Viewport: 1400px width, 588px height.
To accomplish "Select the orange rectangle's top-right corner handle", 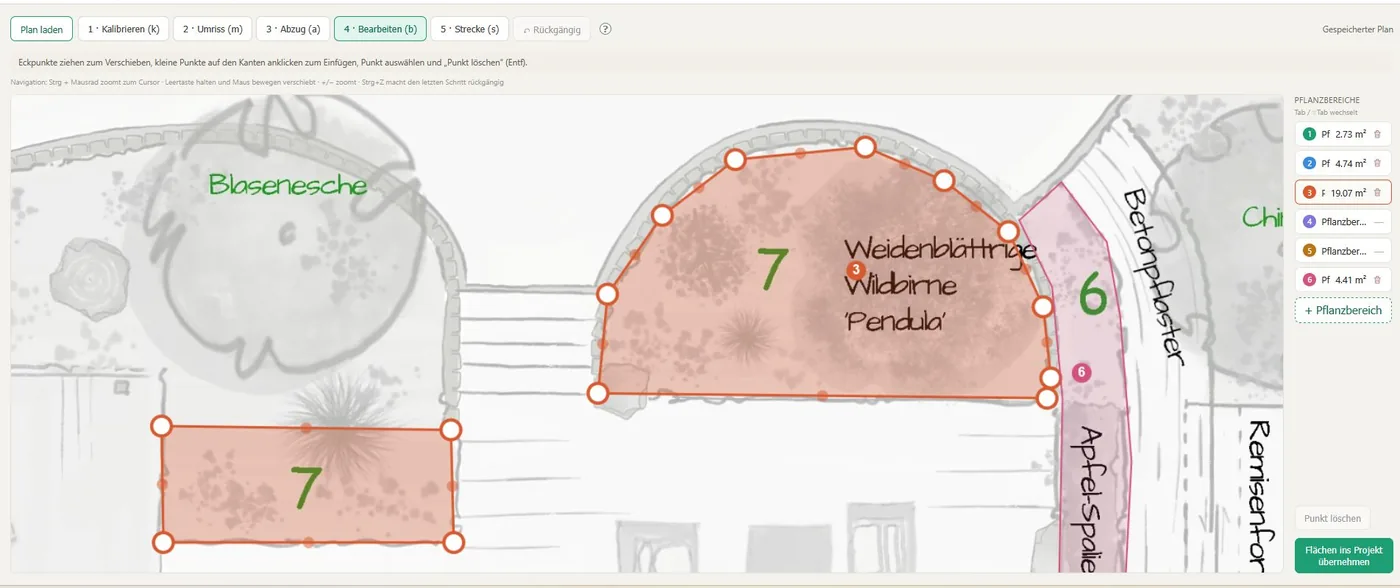I will [451, 430].
